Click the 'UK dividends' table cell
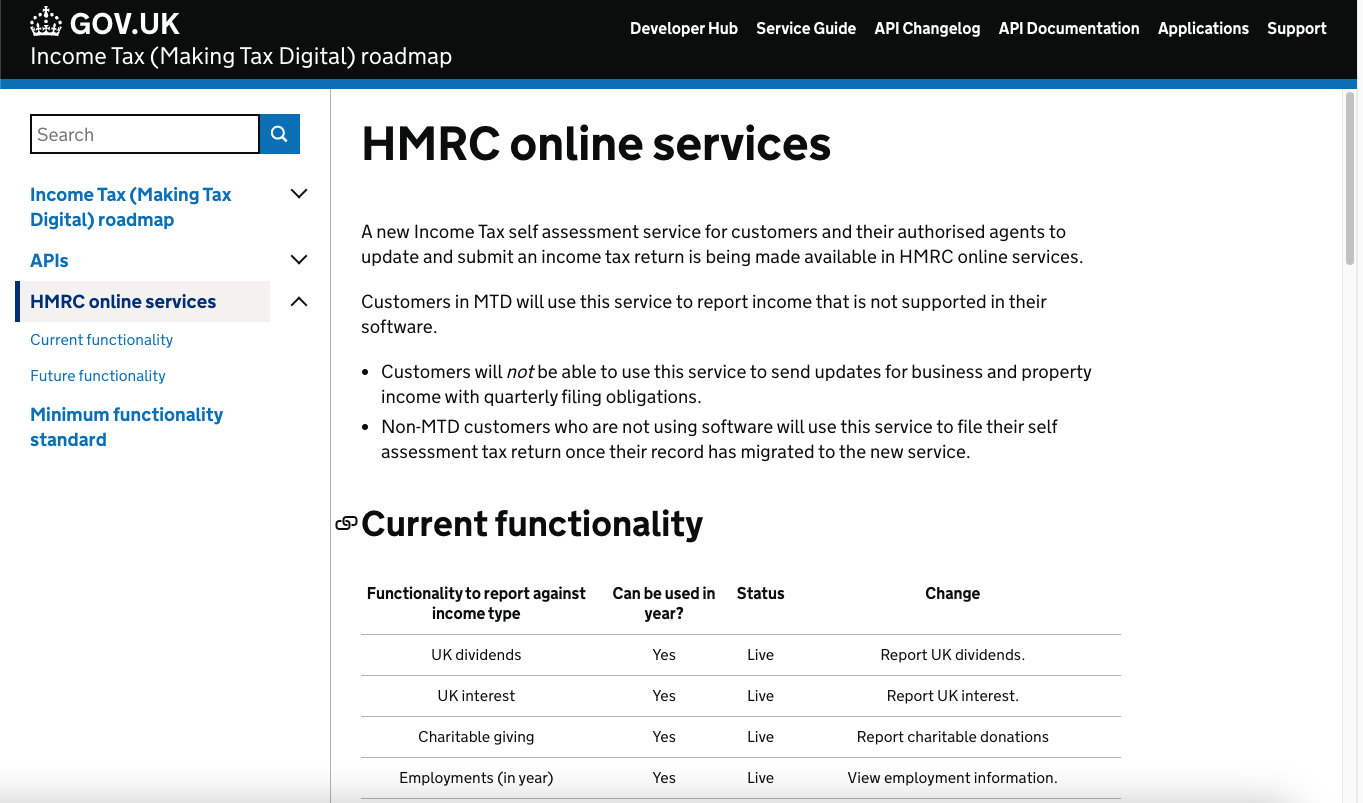Screen dimensions: 1363x803 click(476, 655)
